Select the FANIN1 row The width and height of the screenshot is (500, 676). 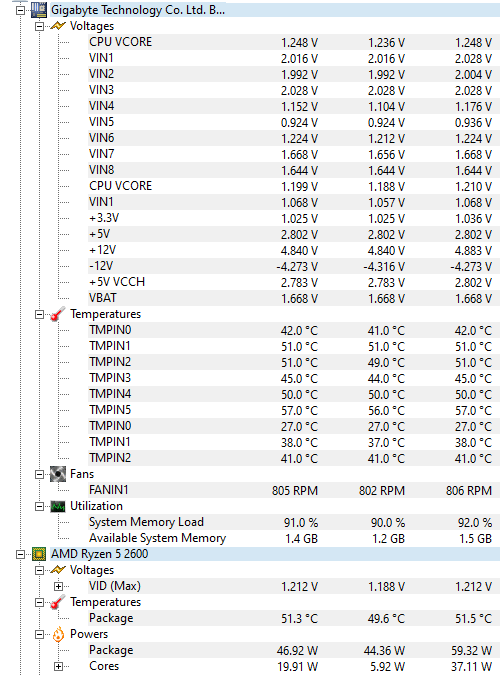tap(293, 490)
